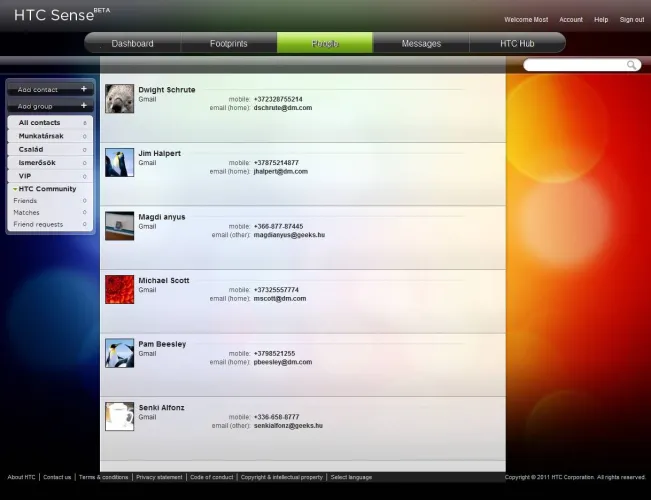Open Senki Alfonz's mug avatar
651x500 pixels.
[119, 416]
